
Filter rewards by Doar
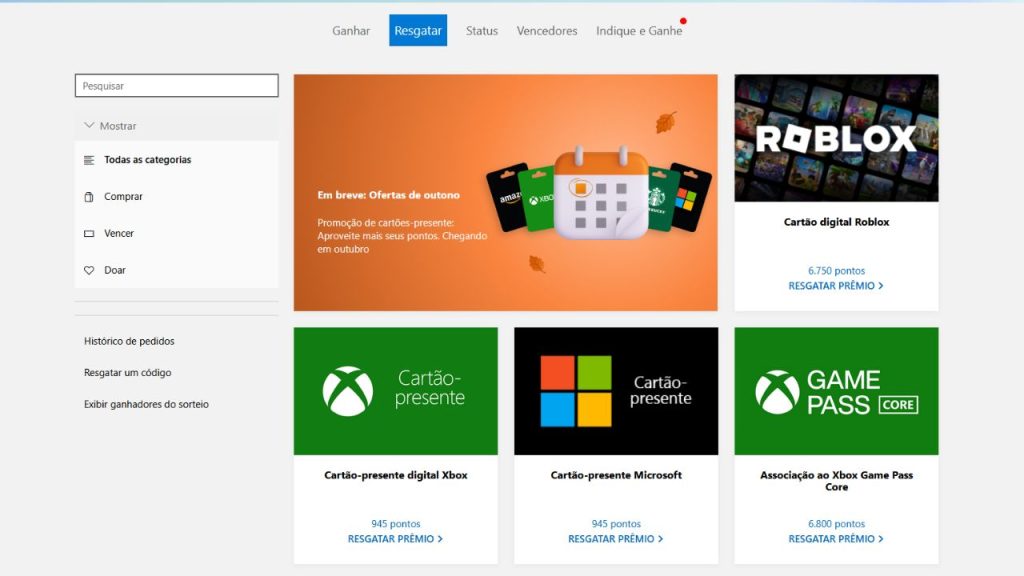point(115,270)
